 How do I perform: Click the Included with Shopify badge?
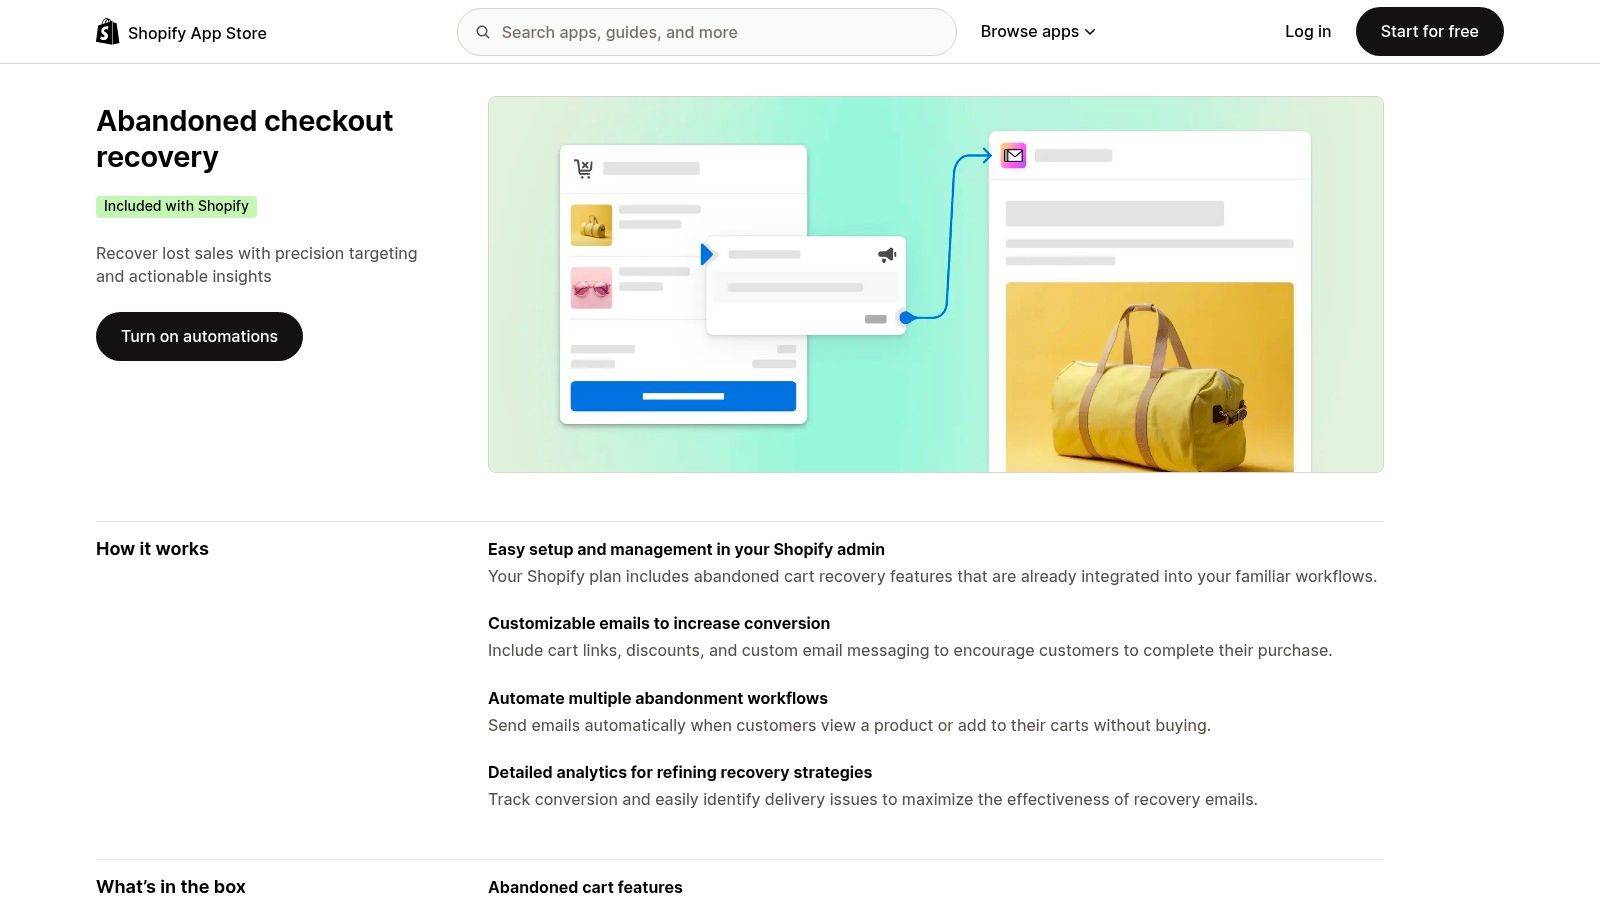[176, 206]
